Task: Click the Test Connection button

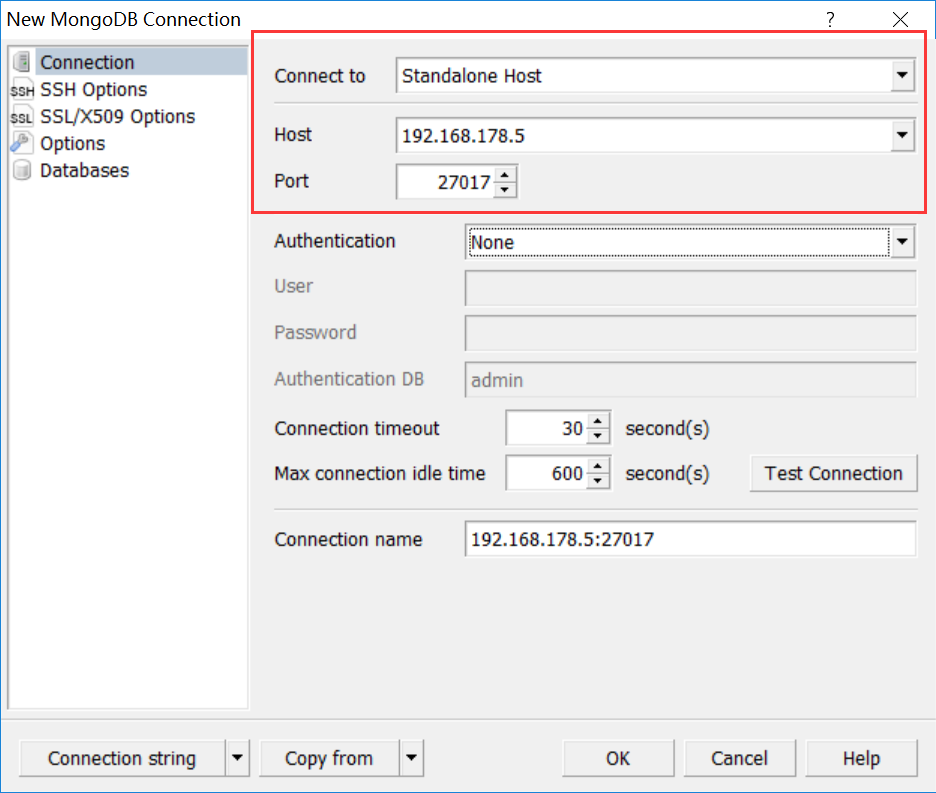Action: tap(833, 474)
